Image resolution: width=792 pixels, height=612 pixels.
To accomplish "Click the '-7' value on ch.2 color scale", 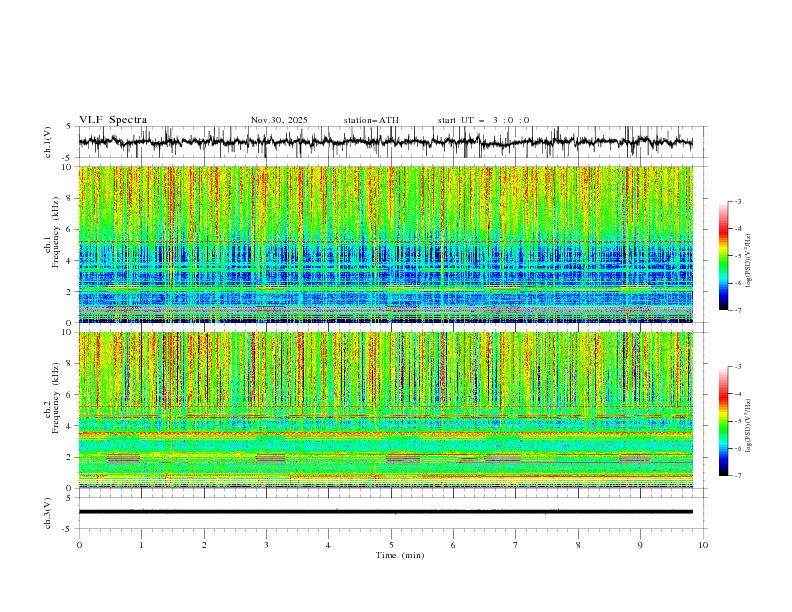I will point(737,476).
